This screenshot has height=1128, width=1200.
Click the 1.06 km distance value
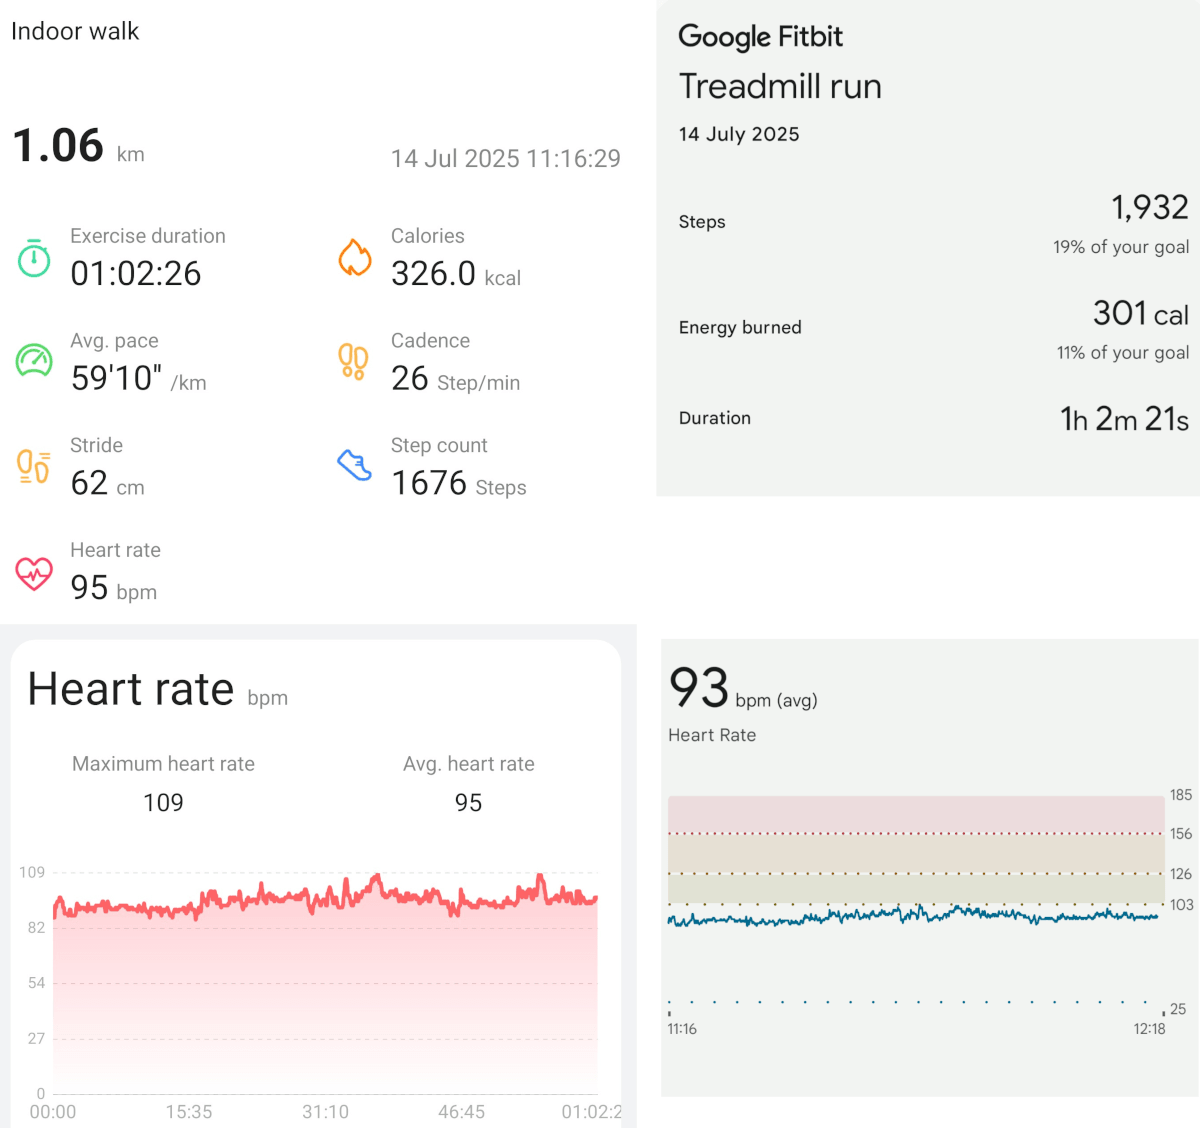pos(59,146)
